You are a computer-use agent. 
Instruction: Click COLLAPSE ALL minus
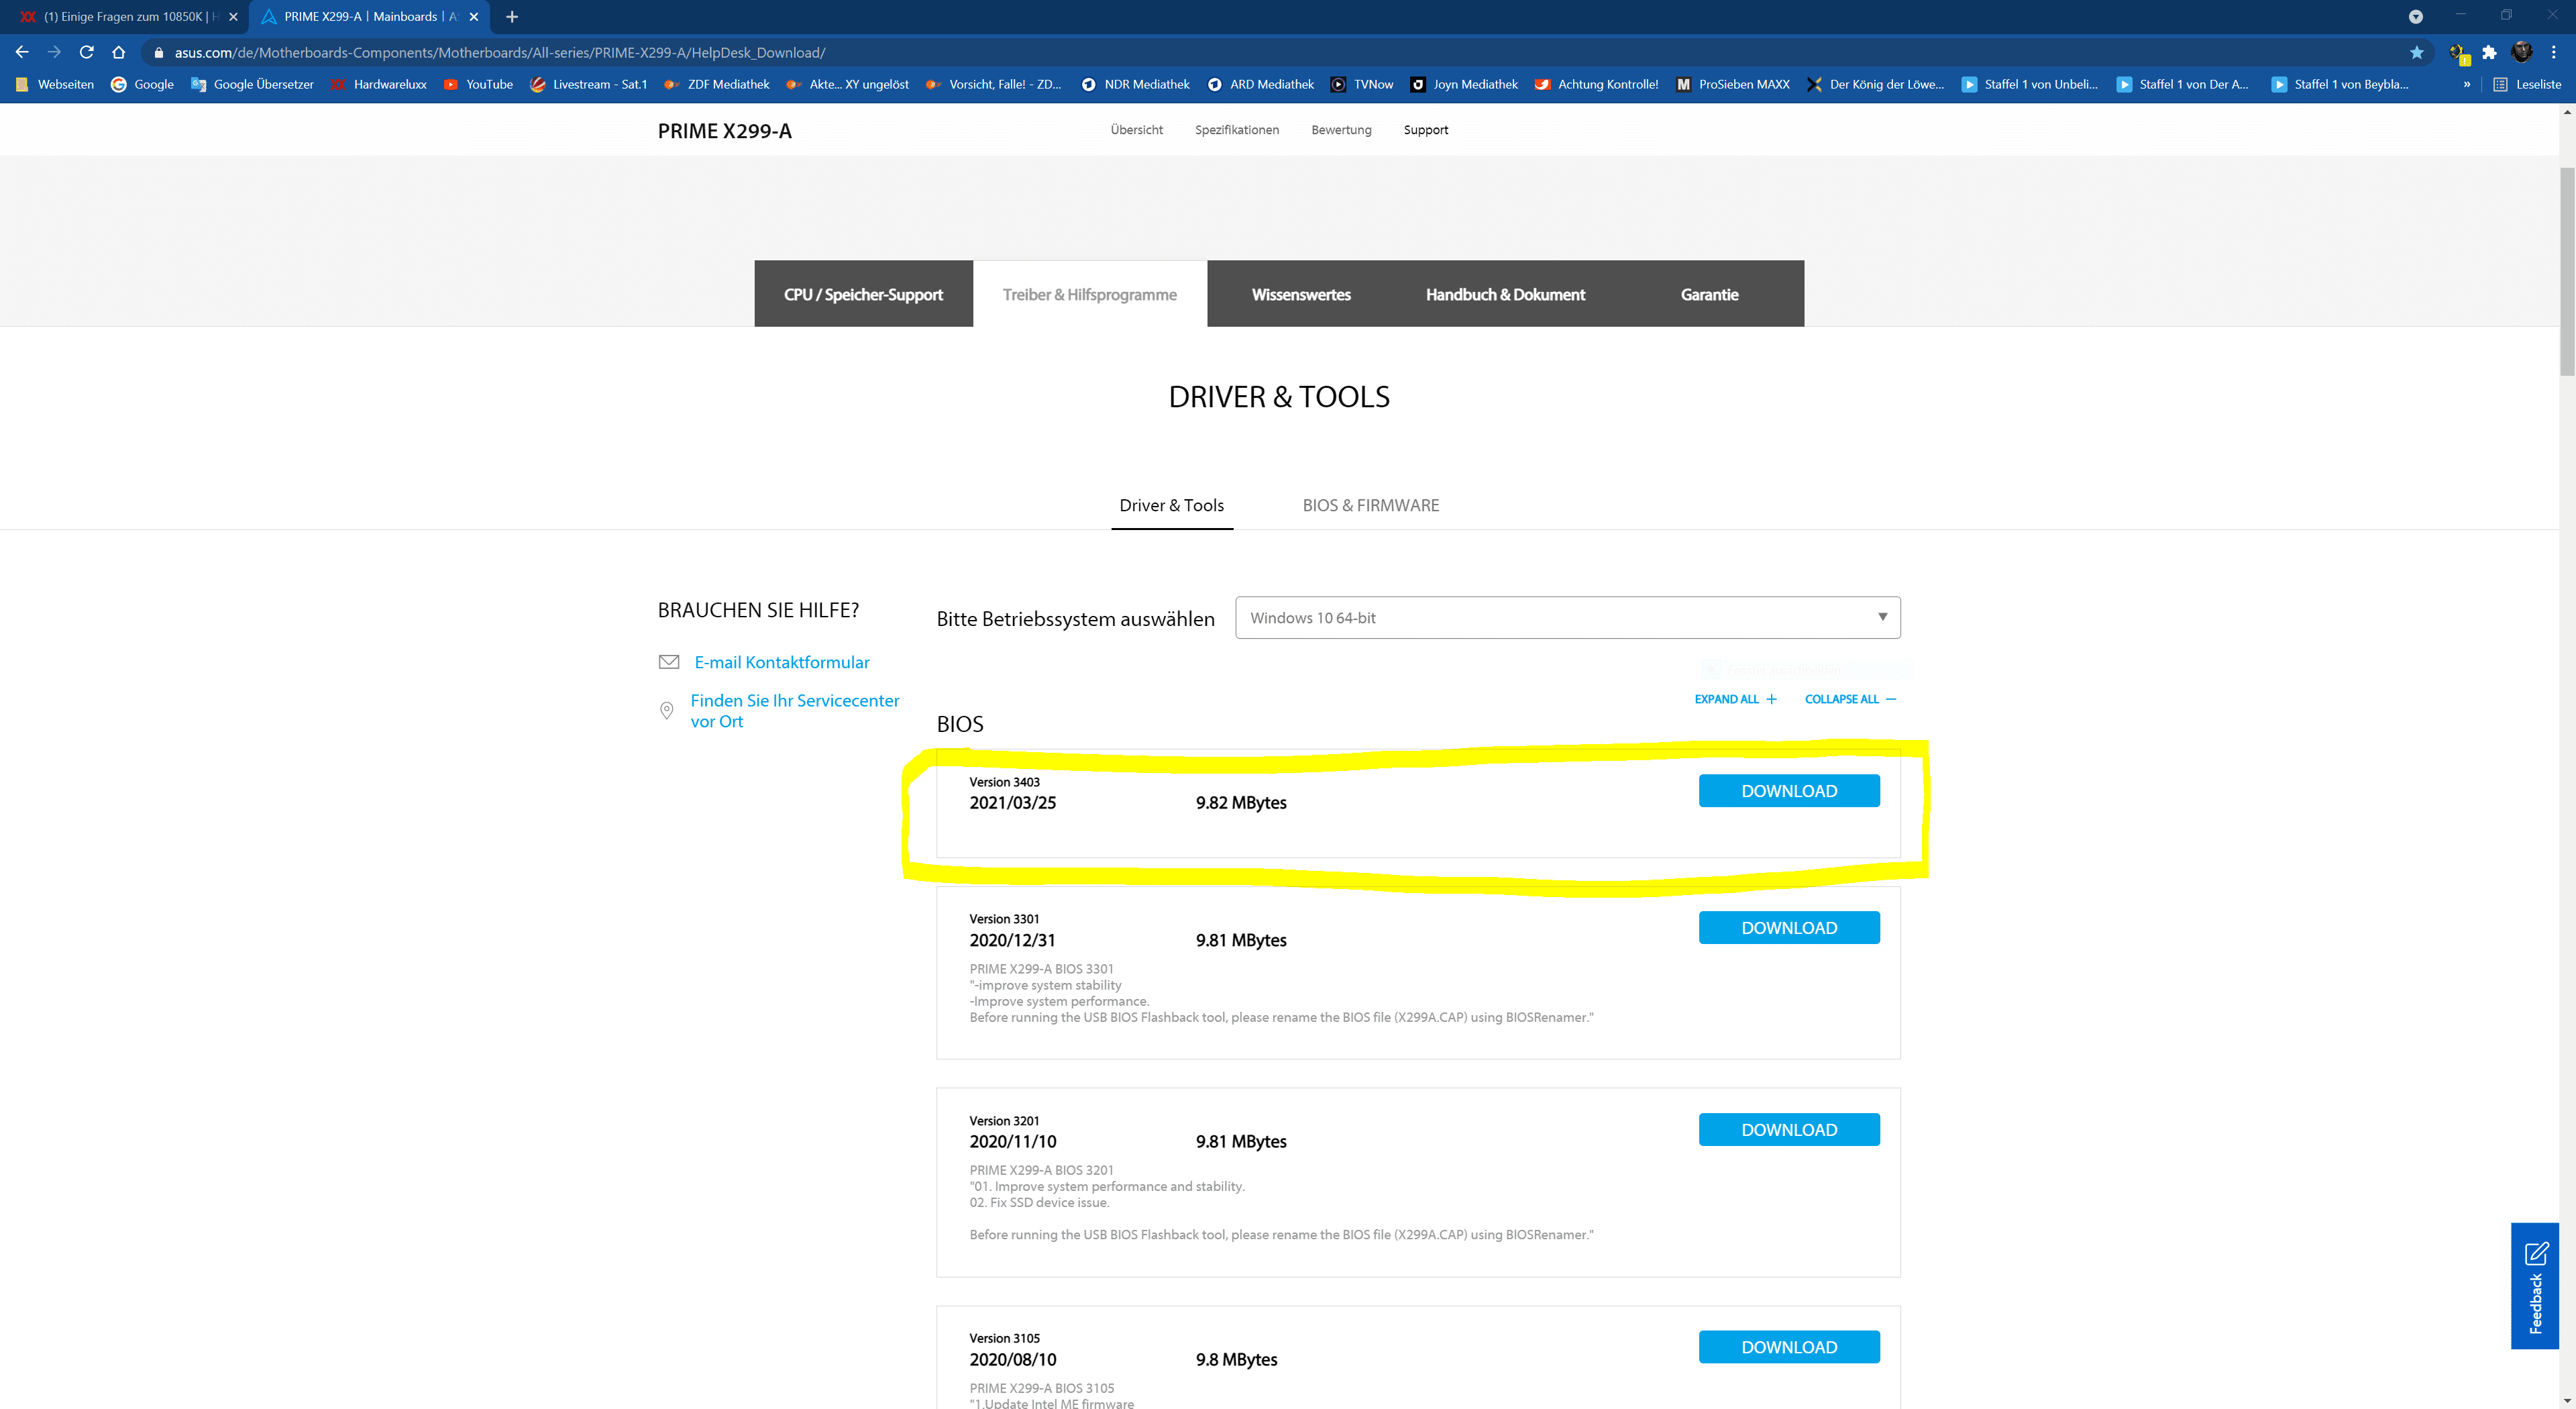tap(1849, 699)
